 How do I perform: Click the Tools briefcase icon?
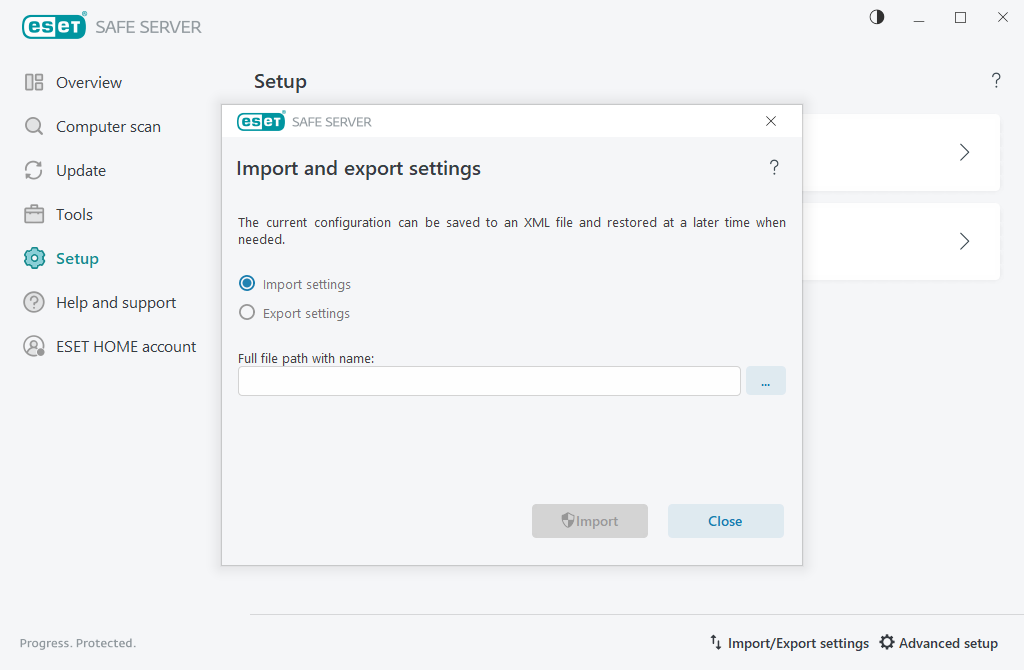click(x=34, y=214)
